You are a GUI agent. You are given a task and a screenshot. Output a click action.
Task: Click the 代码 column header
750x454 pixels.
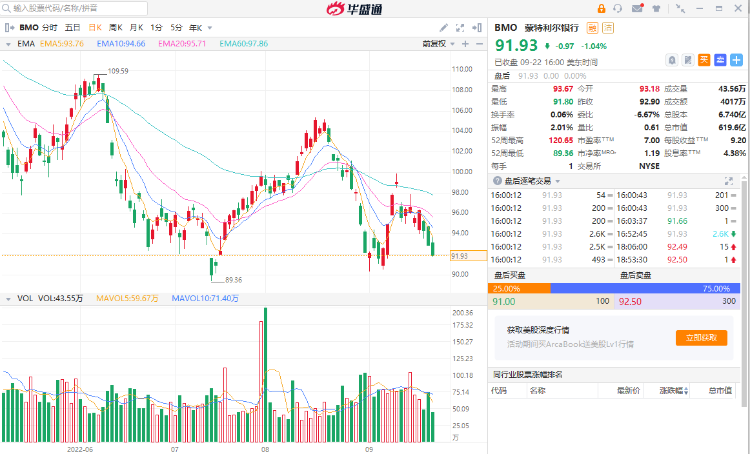tap(498, 390)
